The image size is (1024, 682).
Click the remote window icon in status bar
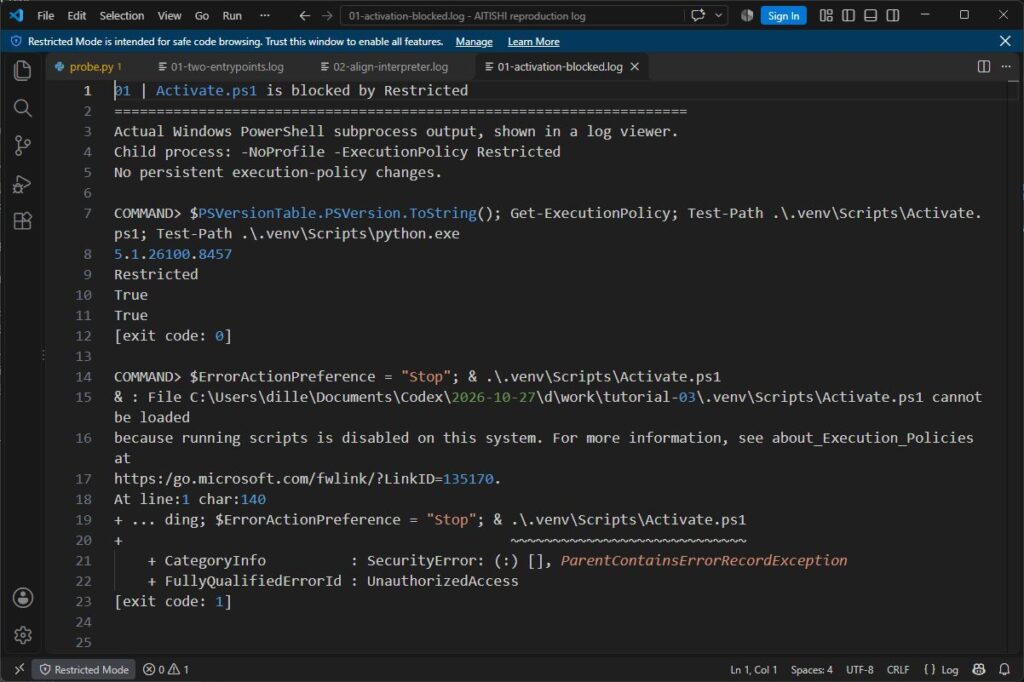point(19,669)
